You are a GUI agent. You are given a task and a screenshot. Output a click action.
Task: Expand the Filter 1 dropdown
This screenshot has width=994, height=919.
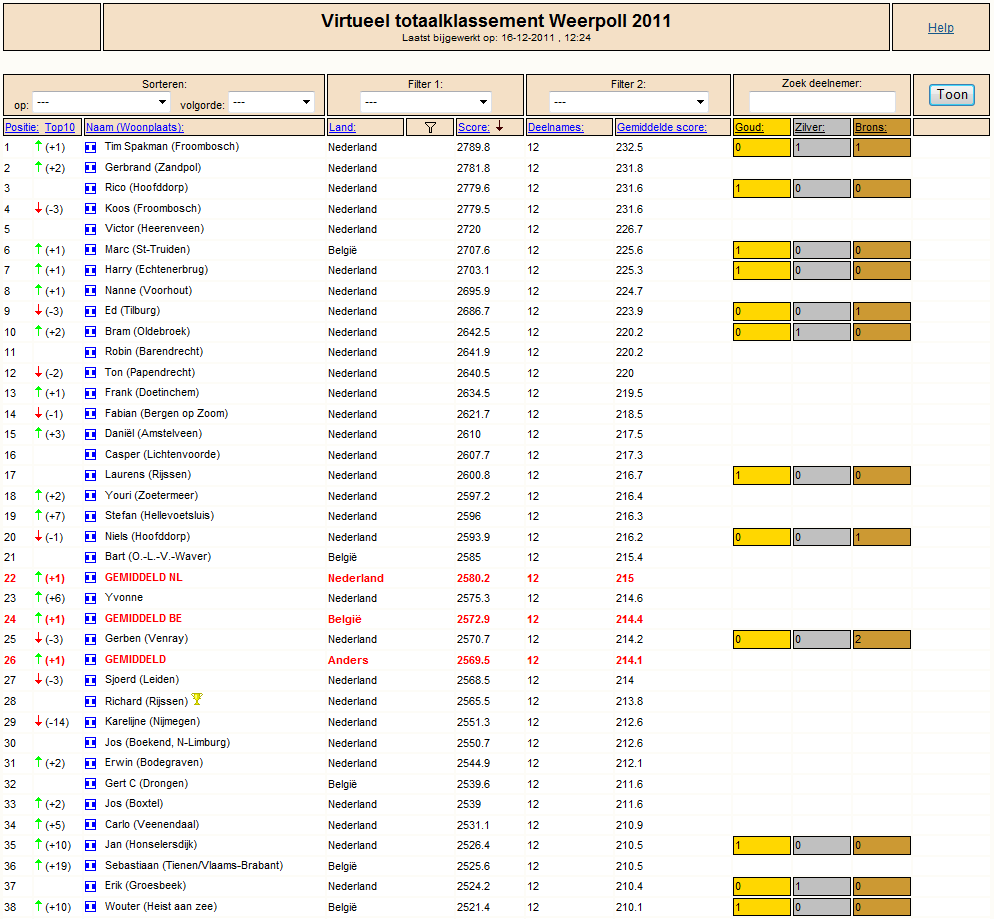[x=426, y=102]
